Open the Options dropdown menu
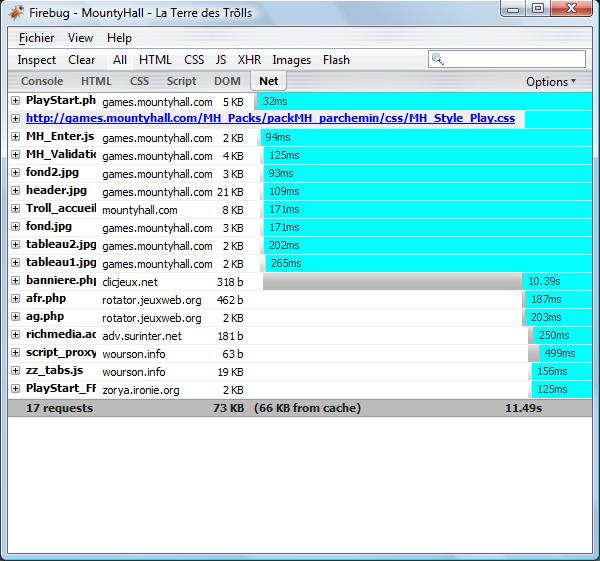600x561 pixels. [550, 82]
